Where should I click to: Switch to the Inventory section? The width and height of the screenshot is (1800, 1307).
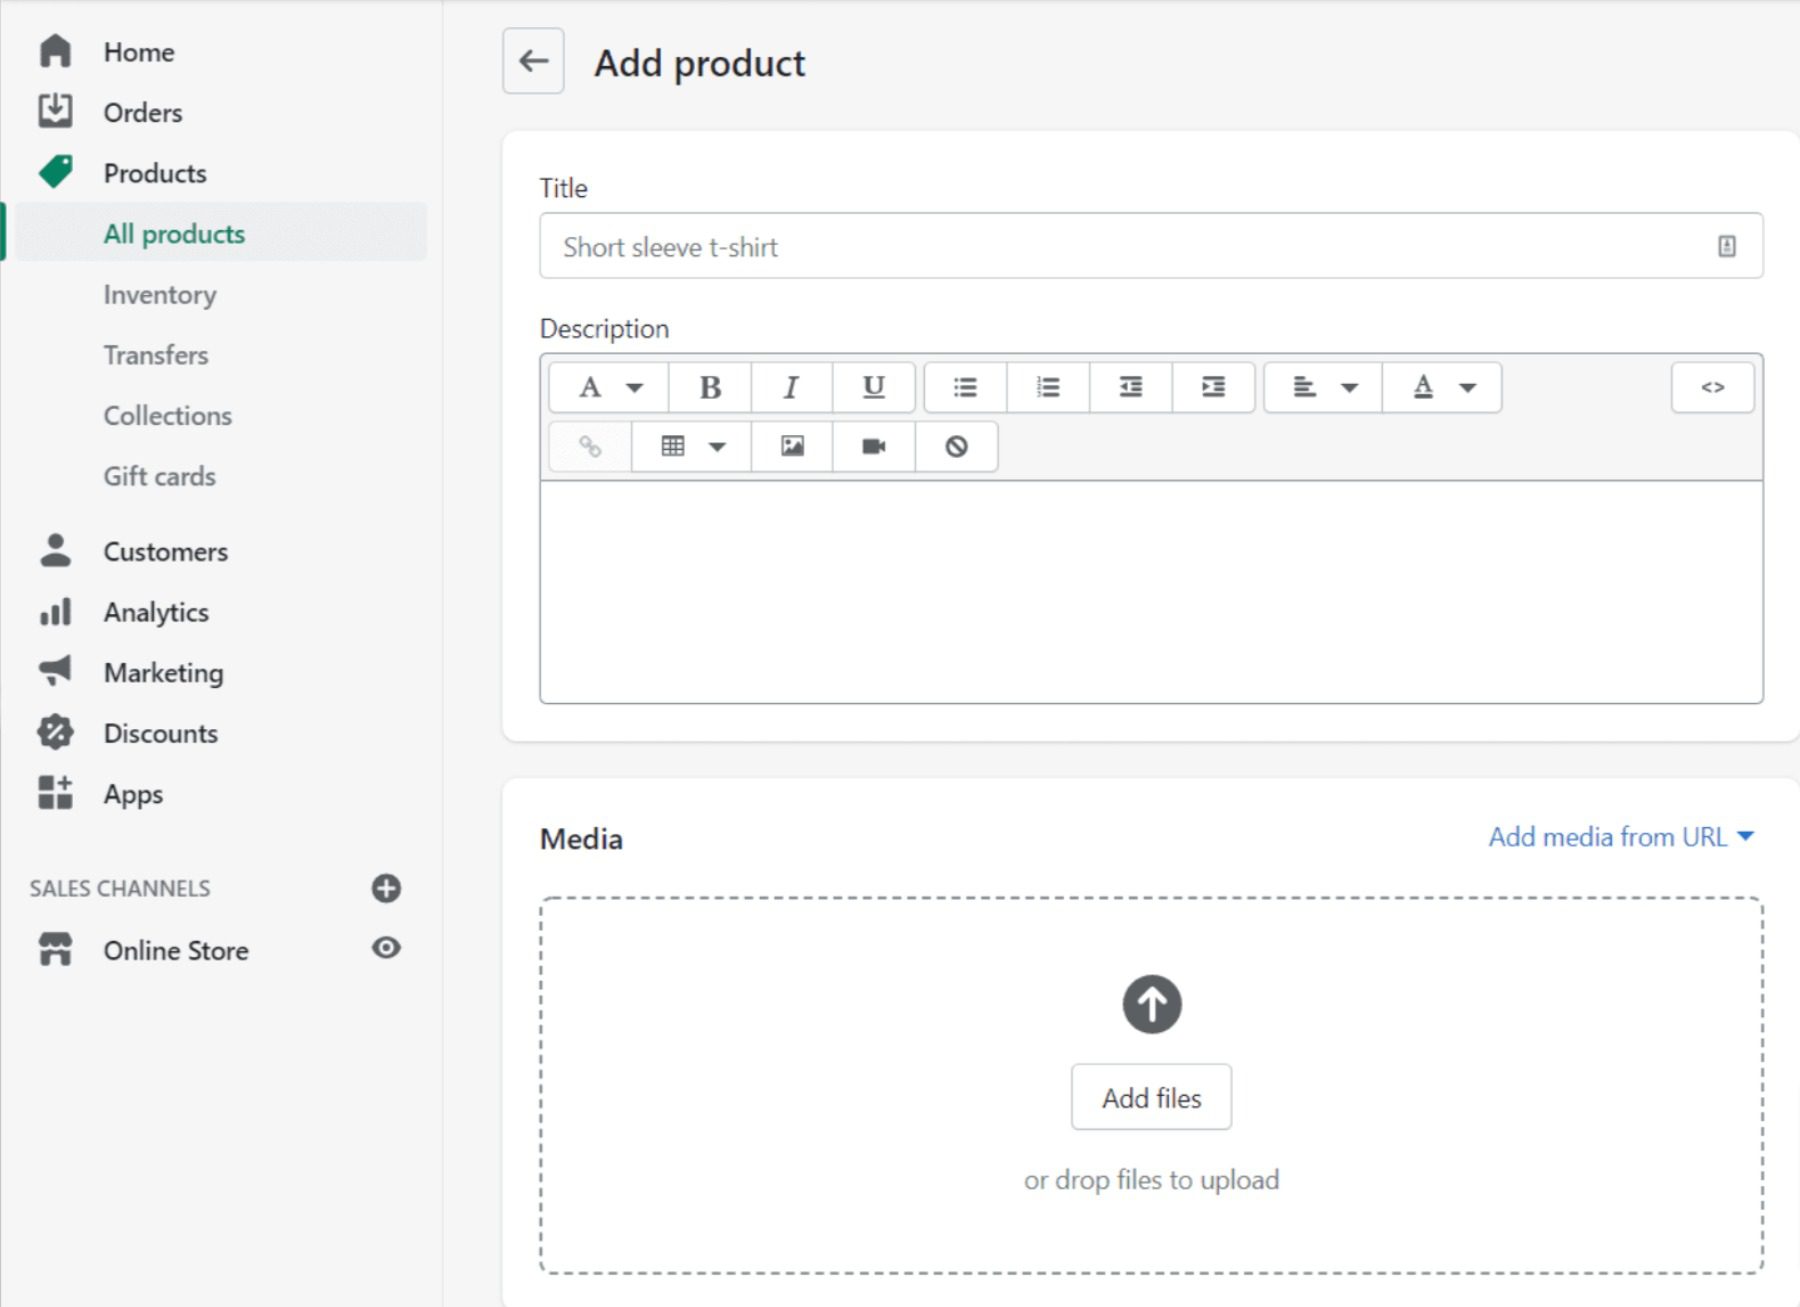160,294
